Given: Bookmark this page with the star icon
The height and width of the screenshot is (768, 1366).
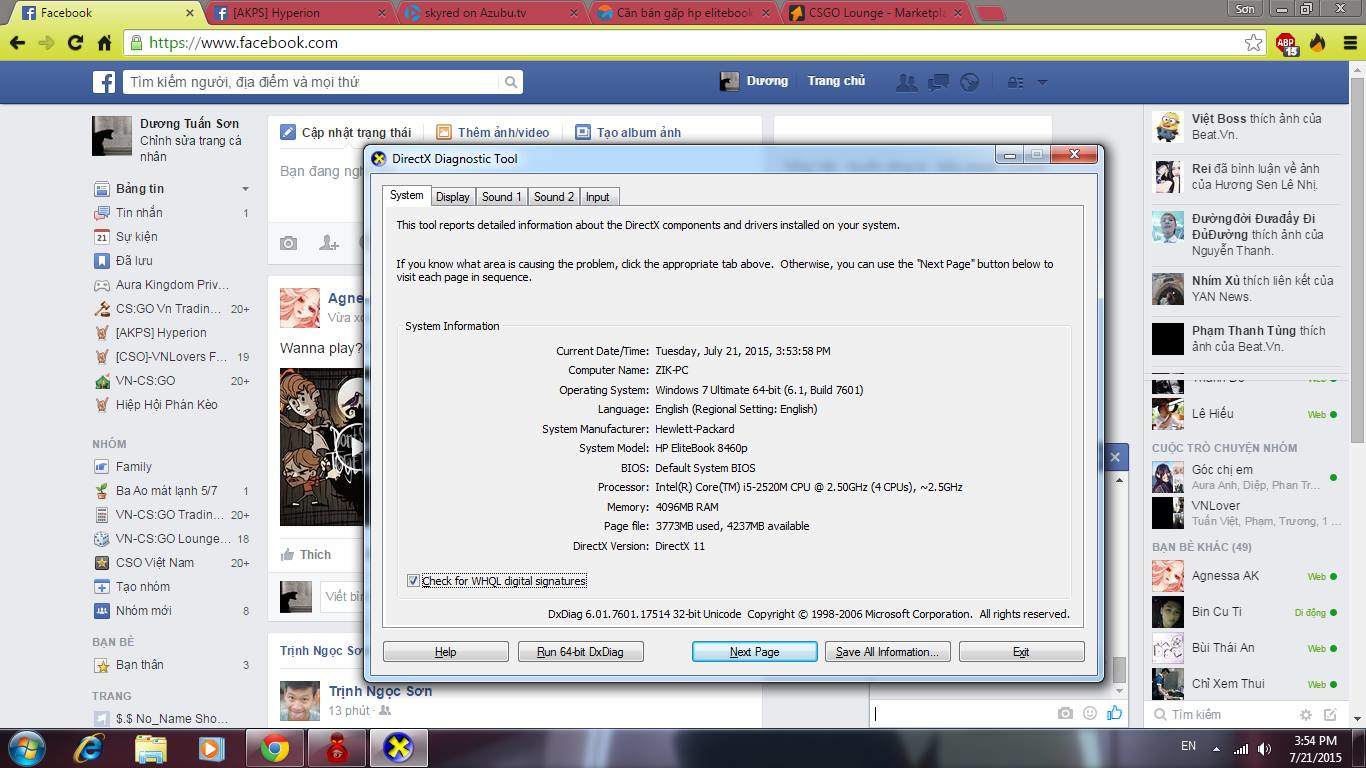Looking at the screenshot, I should tap(1253, 43).
